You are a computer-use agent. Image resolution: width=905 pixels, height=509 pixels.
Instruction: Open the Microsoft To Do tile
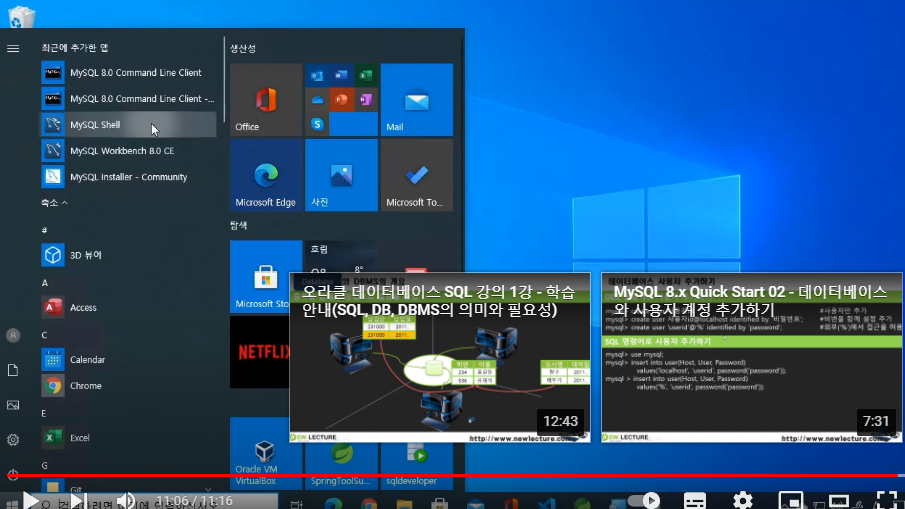417,175
